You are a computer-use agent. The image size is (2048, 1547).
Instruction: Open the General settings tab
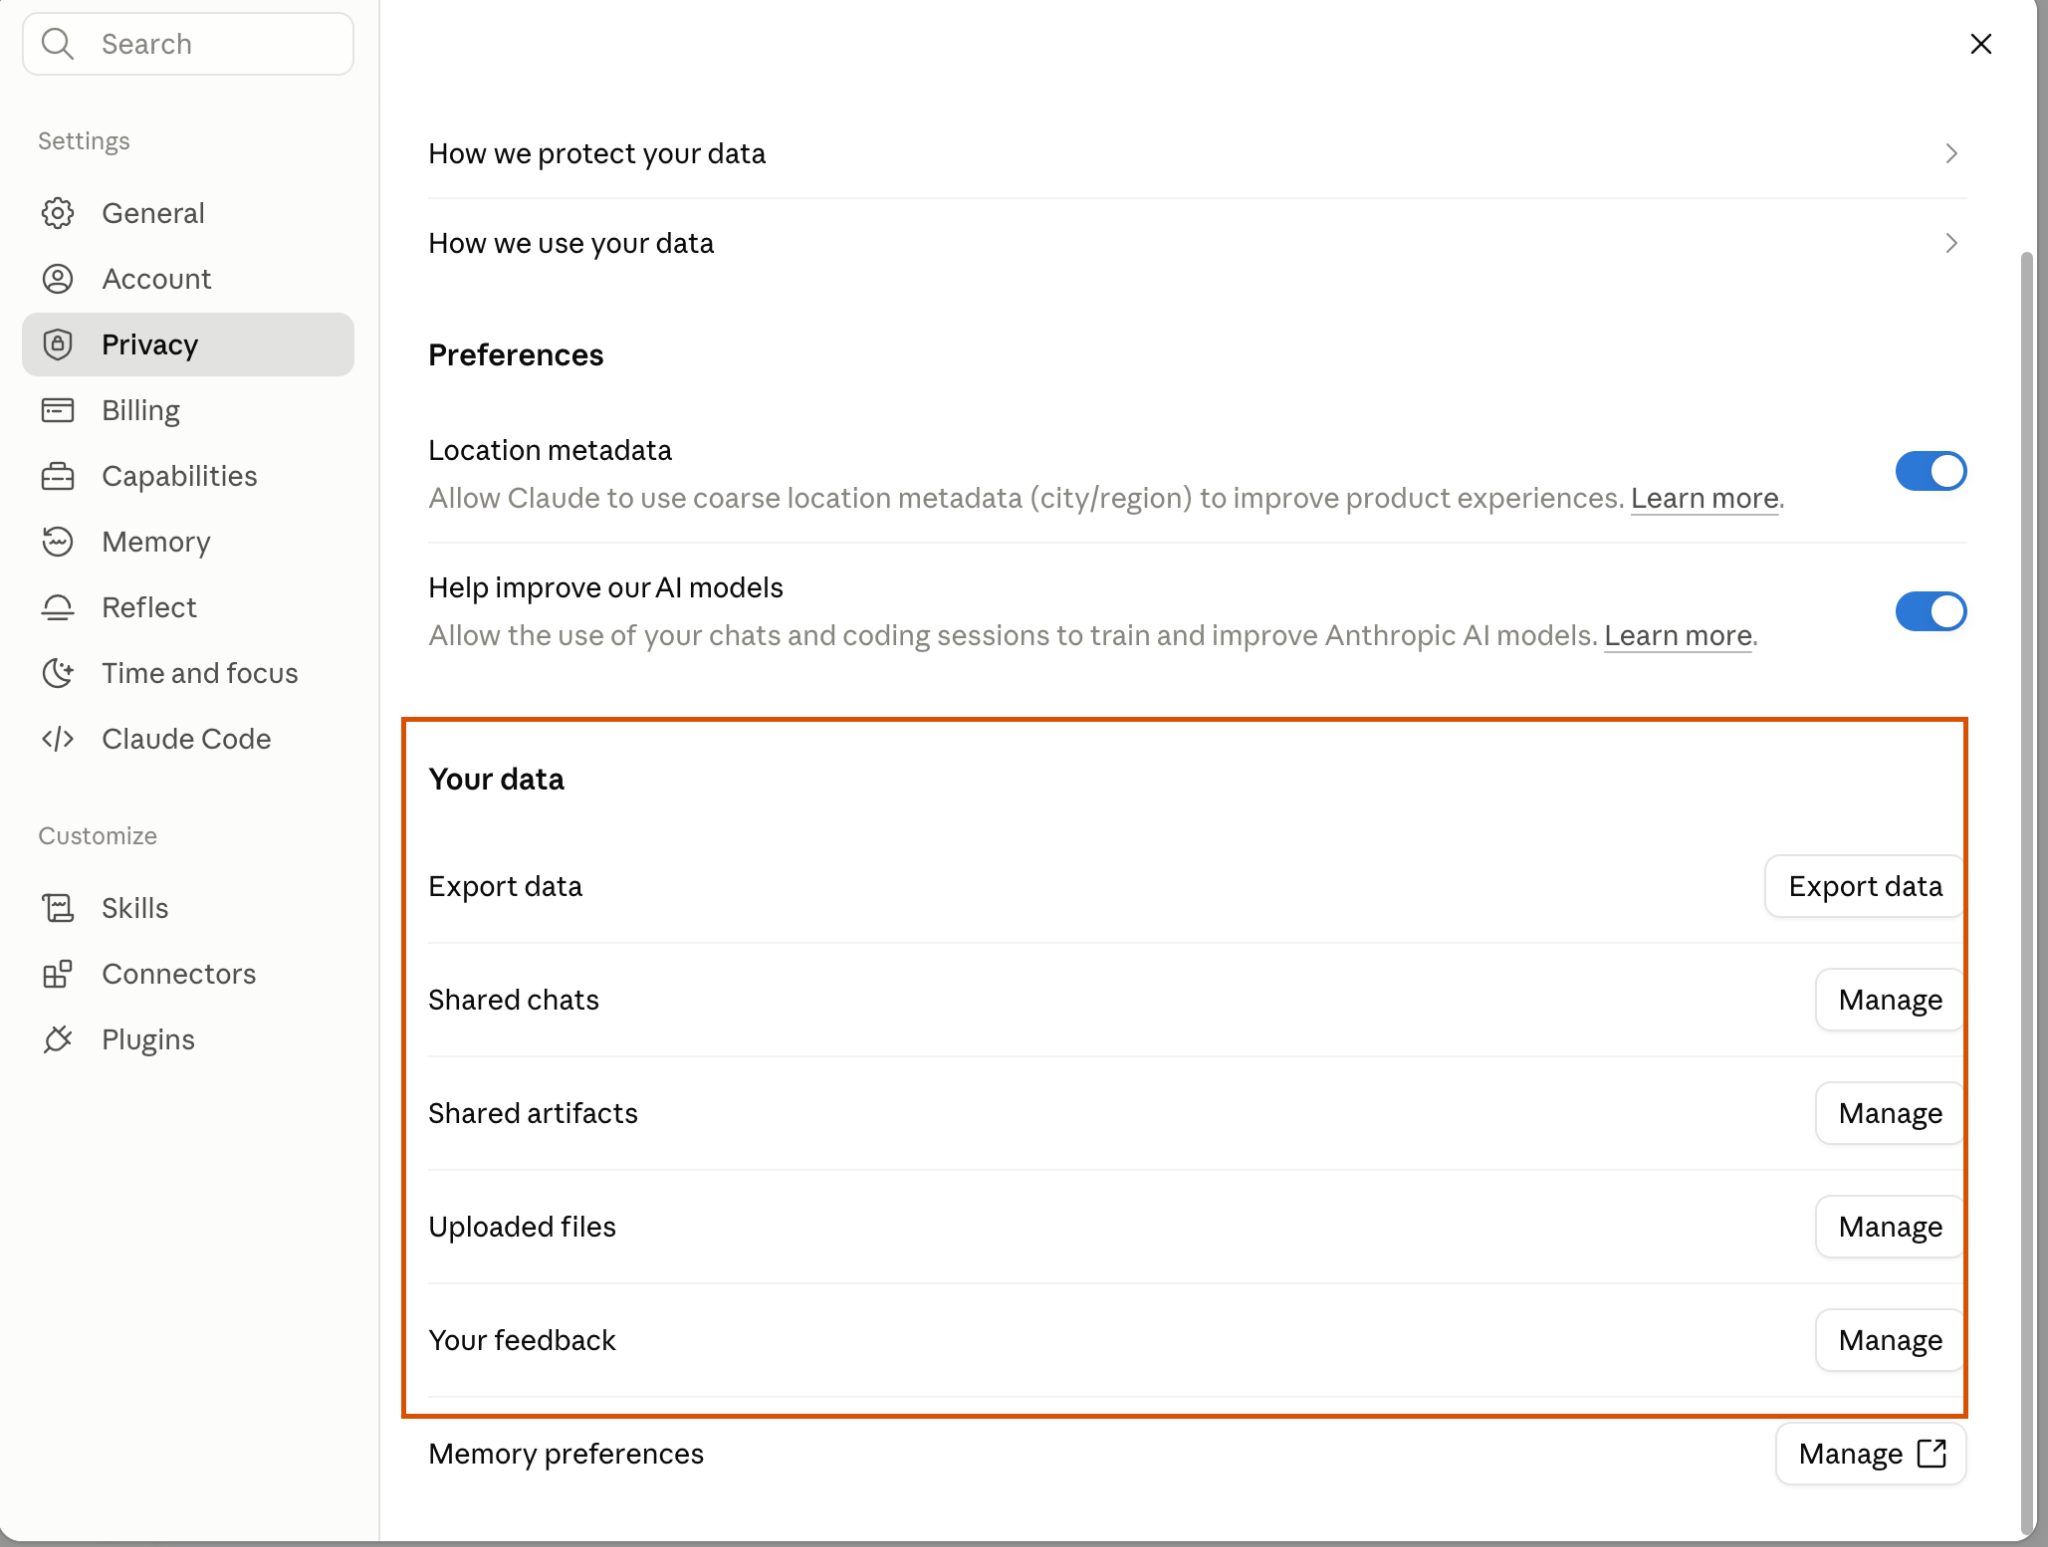point(188,213)
